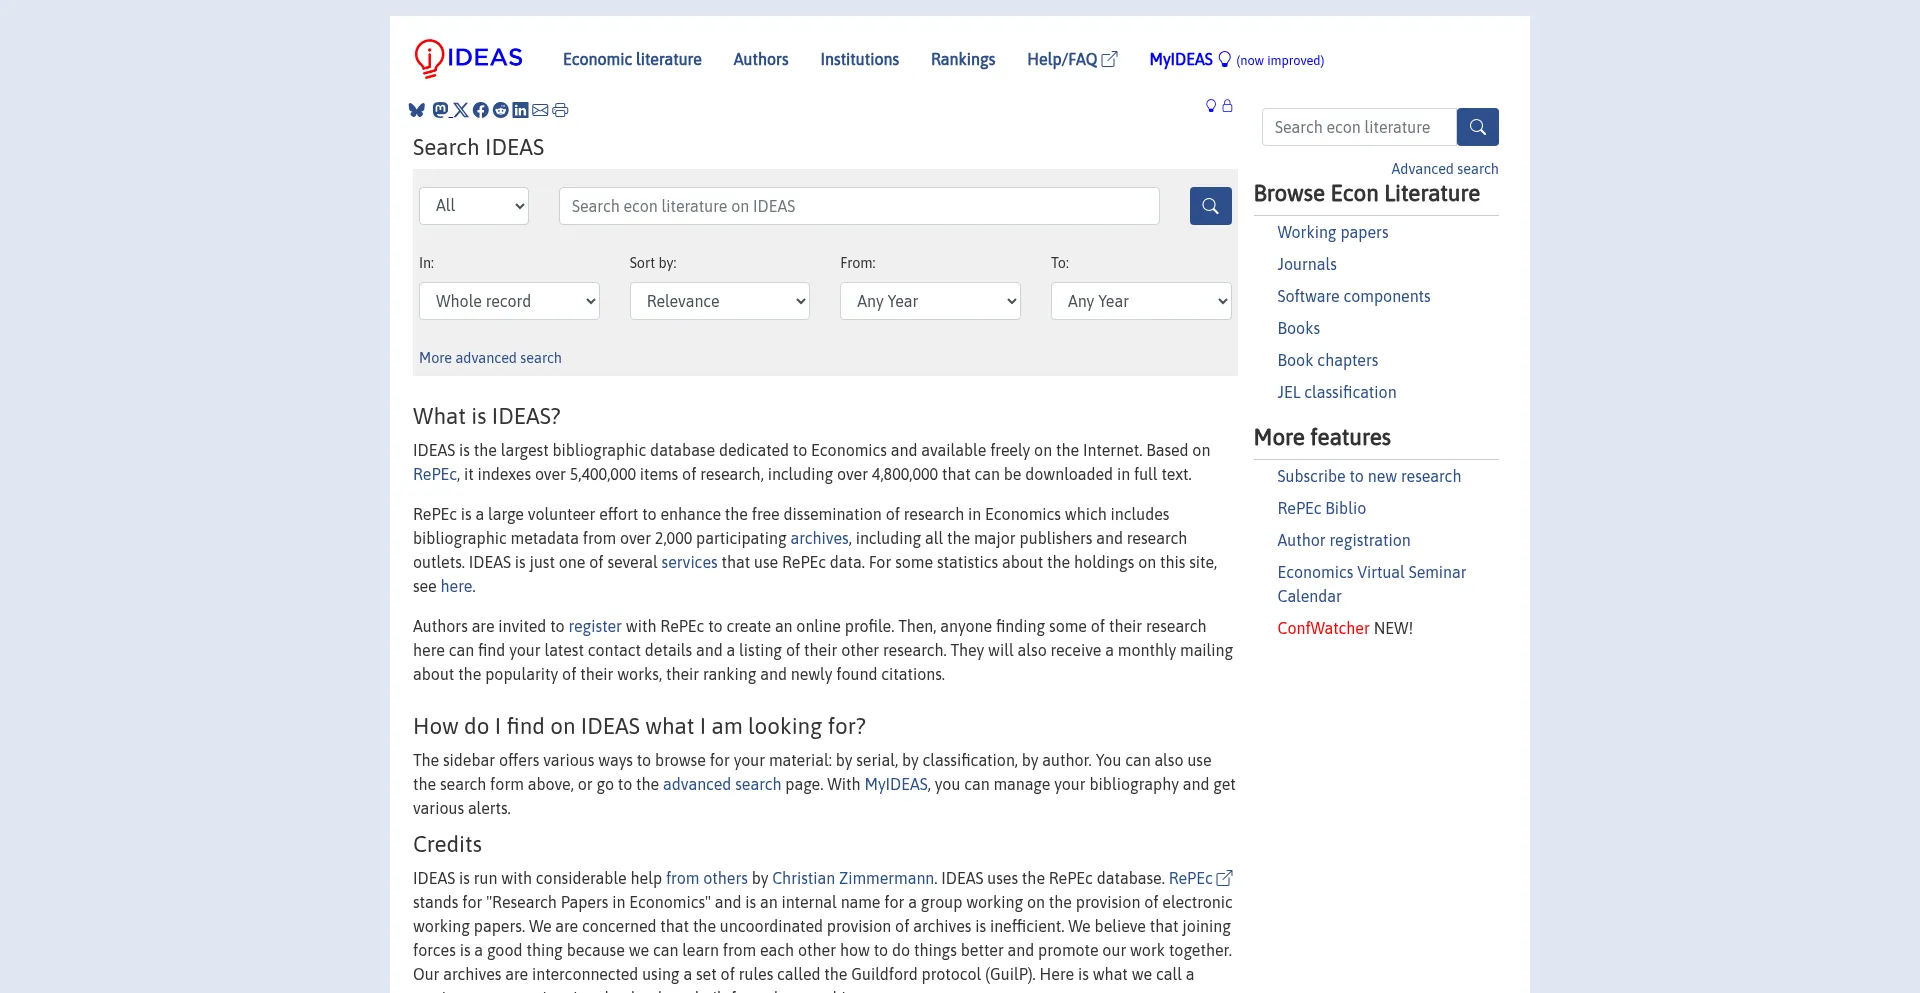
Task: Click the sidebar Search econ literature field
Action: (1359, 127)
